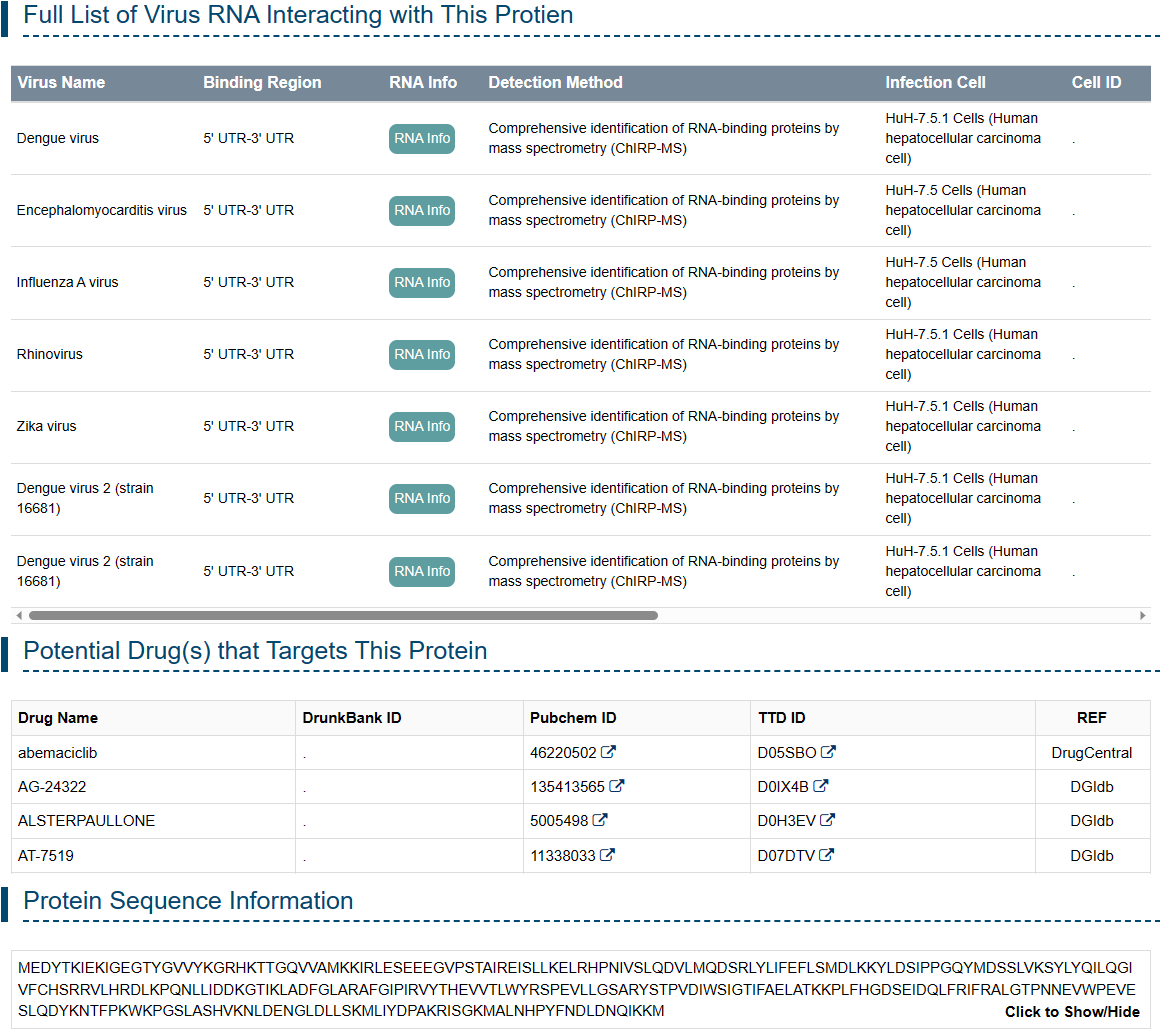Click the RNA Info button for Dengue virus
This screenshot has height=1032, width=1160.
(422, 139)
